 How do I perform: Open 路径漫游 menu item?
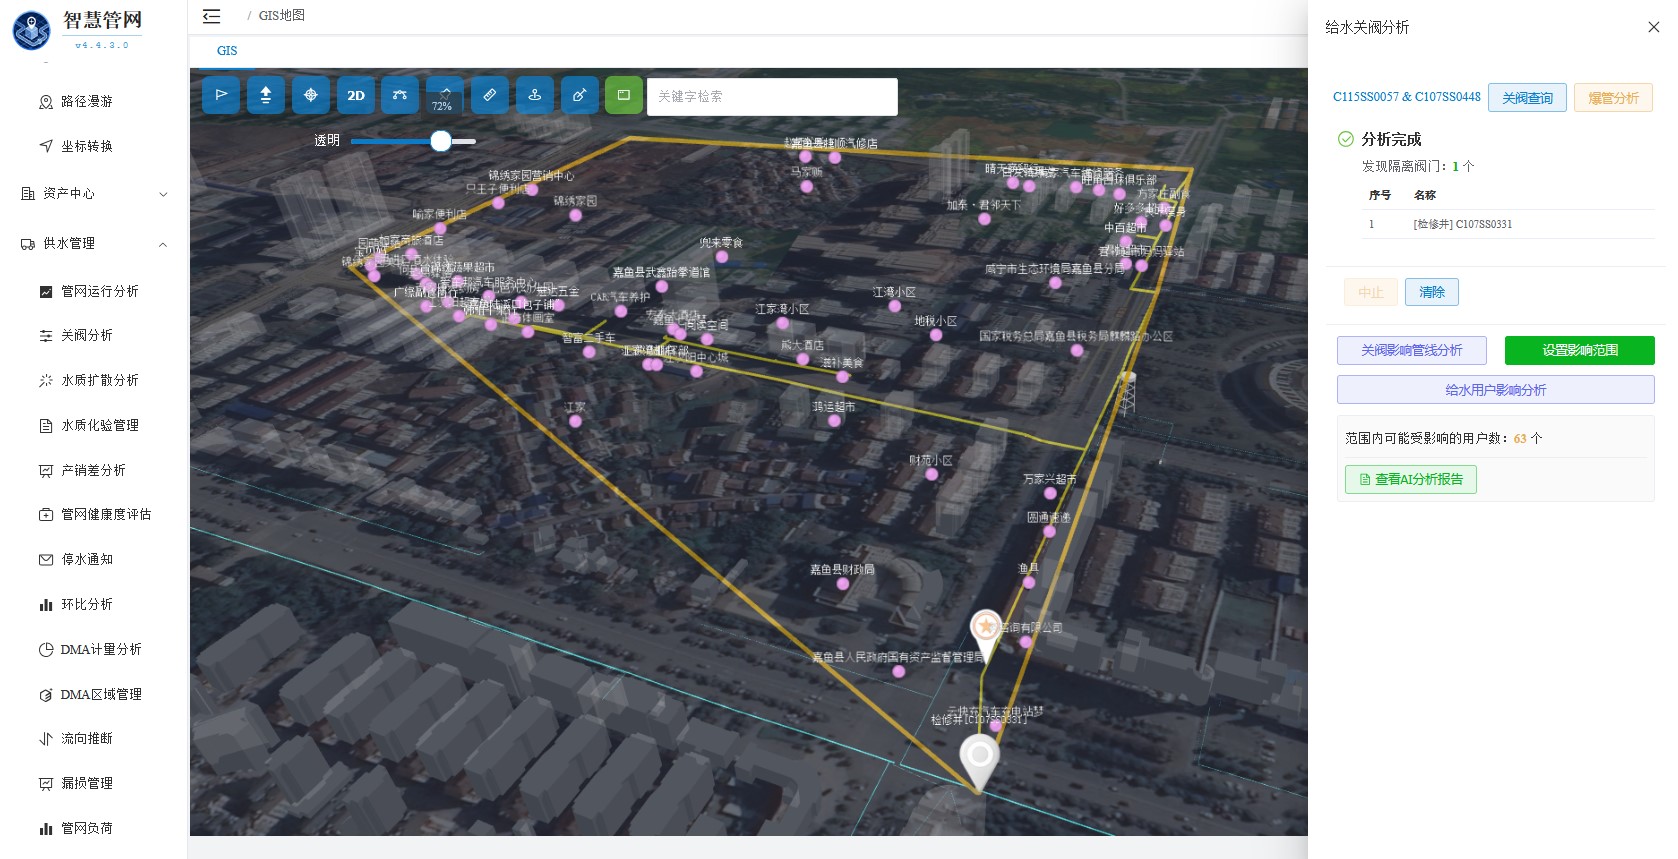pyautogui.click(x=87, y=101)
